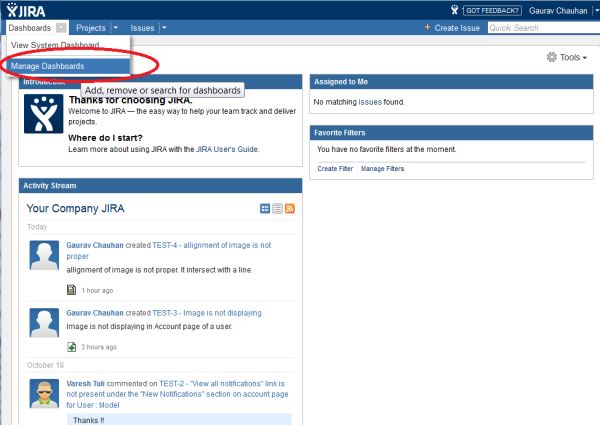The width and height of the screenshot is (600, 425).
Task: Click the 3 hours ago timestamp
Action: [99, 347]
